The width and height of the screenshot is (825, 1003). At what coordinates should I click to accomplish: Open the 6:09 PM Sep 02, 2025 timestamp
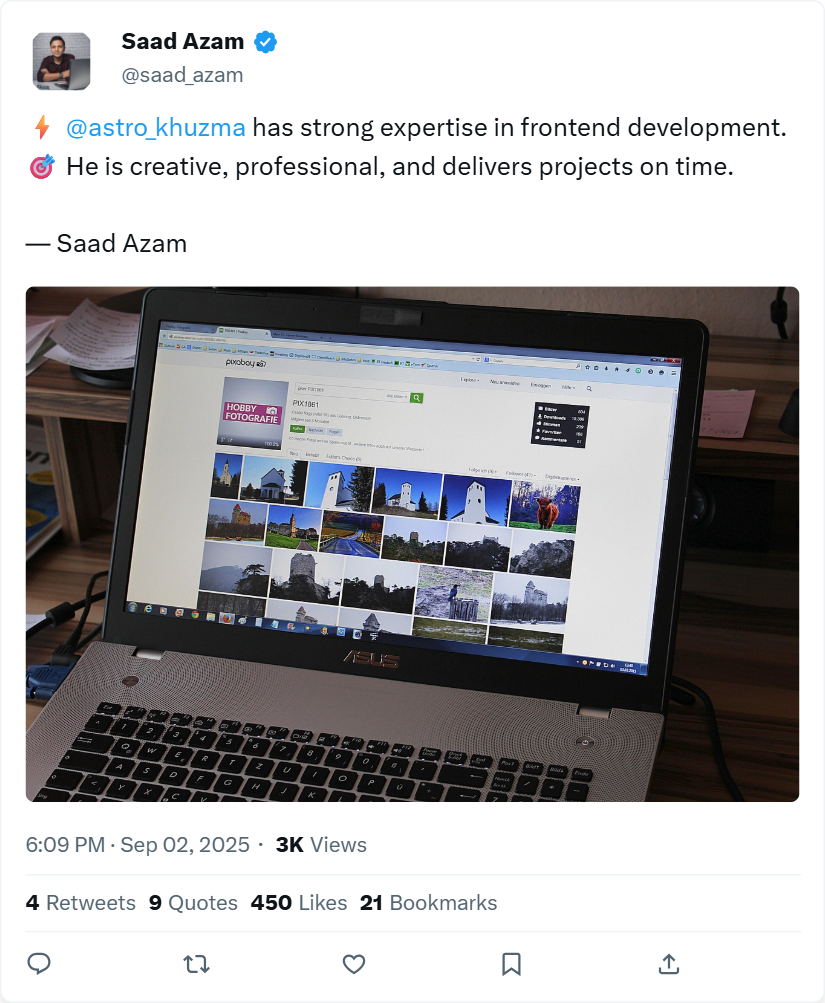(x=138, y=845)
